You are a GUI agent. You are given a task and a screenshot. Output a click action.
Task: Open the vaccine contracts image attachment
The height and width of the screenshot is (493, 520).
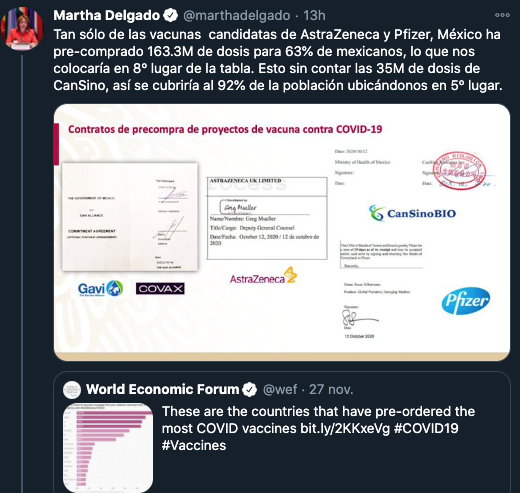pos(282,232)
